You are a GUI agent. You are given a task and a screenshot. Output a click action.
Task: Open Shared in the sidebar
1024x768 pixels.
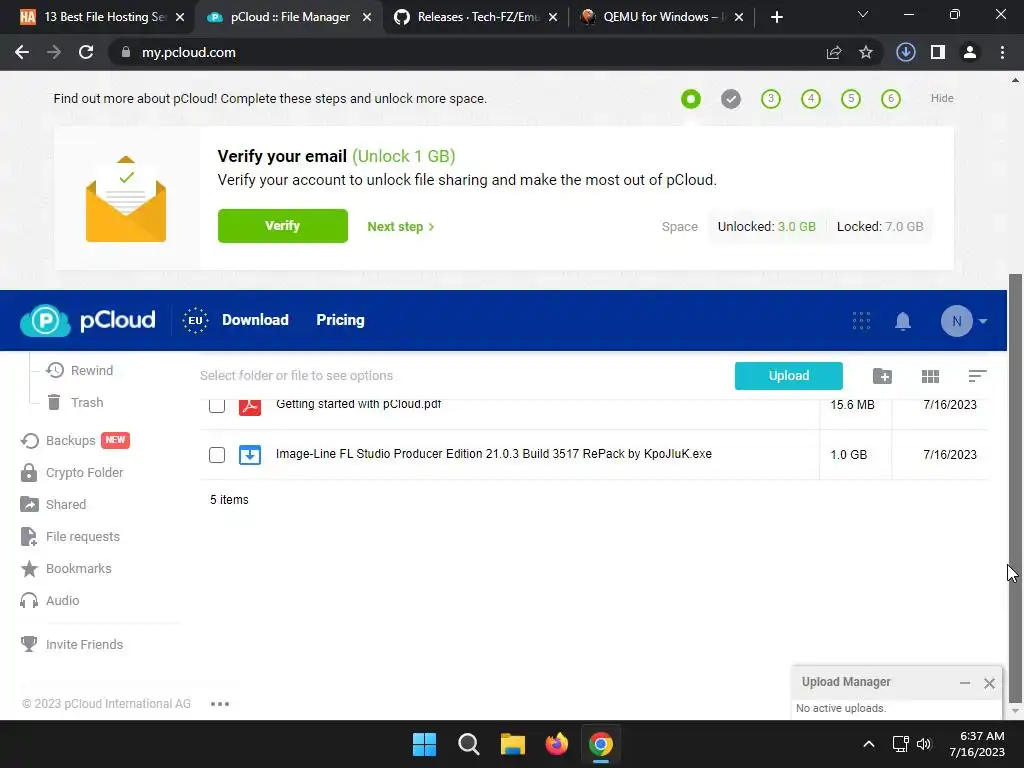(x=54, y=504)
